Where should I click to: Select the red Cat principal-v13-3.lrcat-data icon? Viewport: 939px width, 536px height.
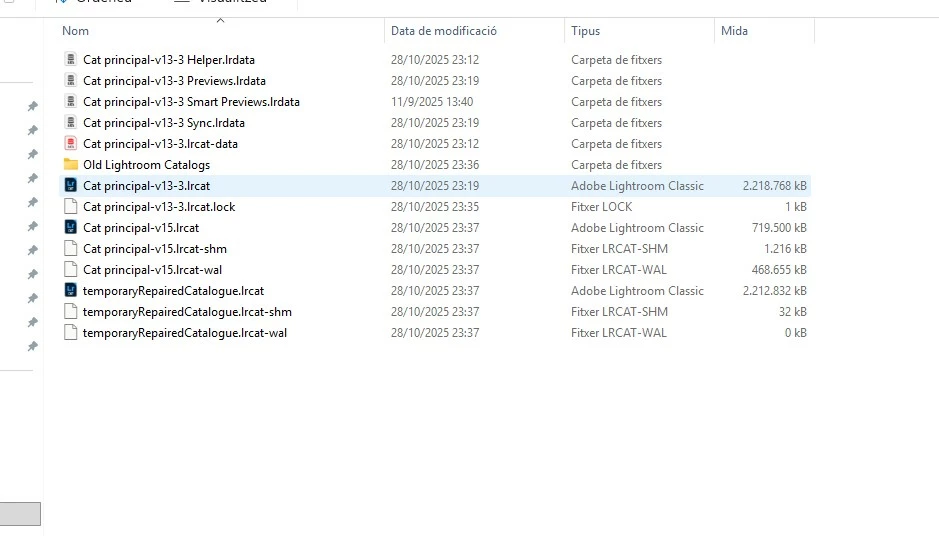point(71,143)
